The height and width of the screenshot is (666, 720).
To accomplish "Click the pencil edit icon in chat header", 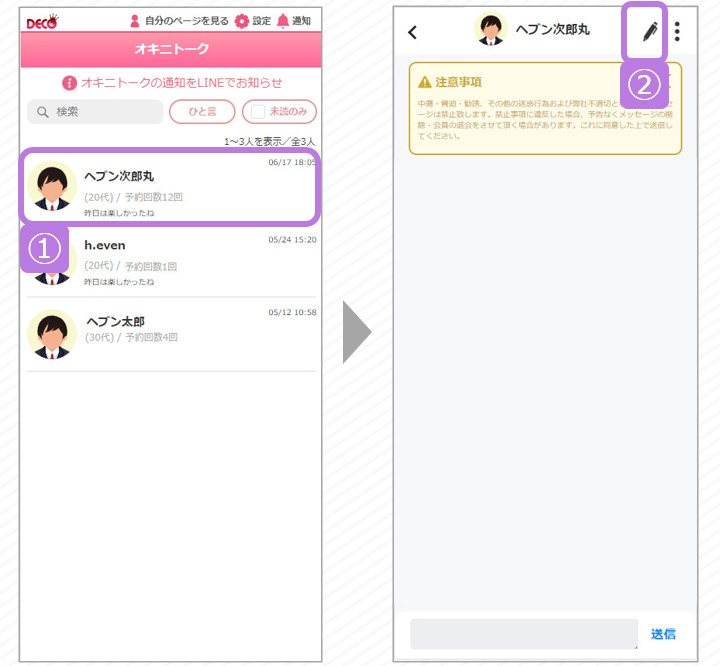I will pos(650,31).
